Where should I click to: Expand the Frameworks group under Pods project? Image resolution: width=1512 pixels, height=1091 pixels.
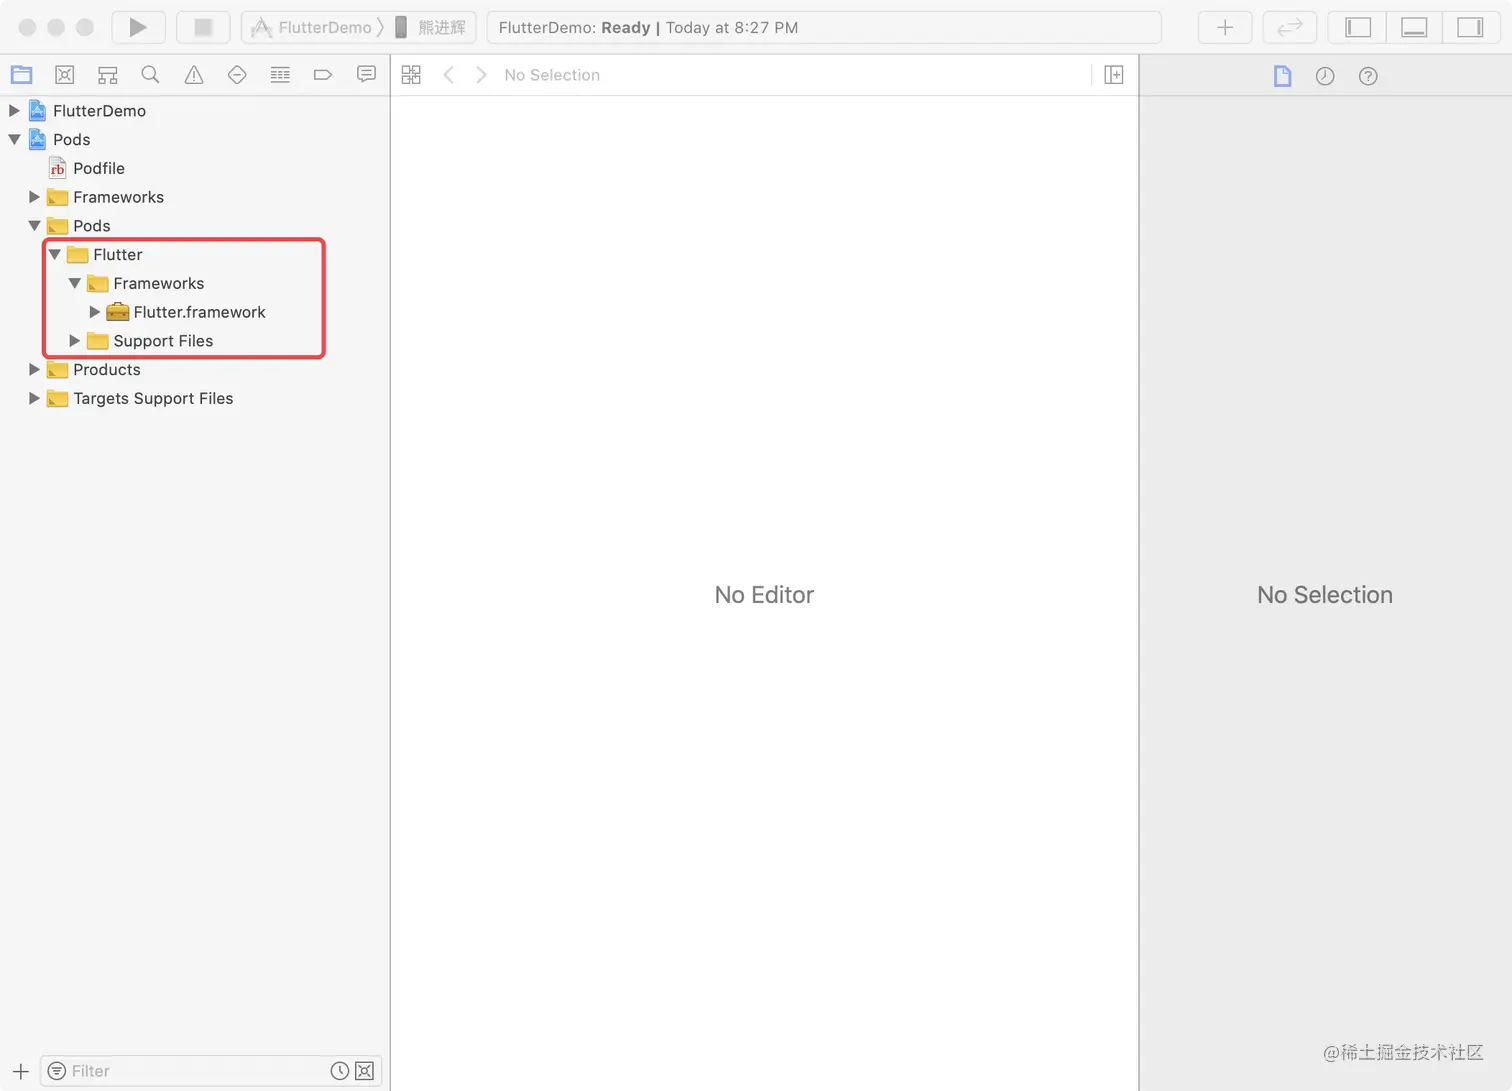[x=34, y=197]
